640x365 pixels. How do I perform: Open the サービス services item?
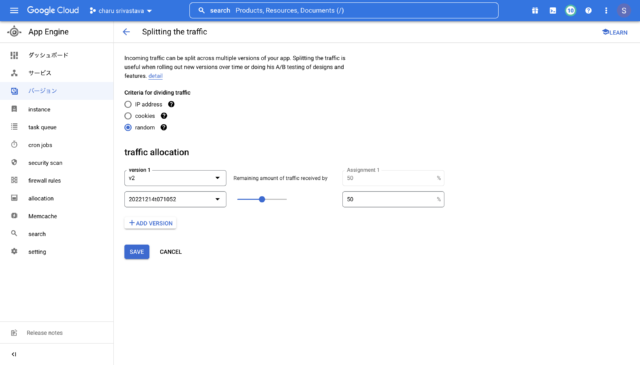click(57, 73)
